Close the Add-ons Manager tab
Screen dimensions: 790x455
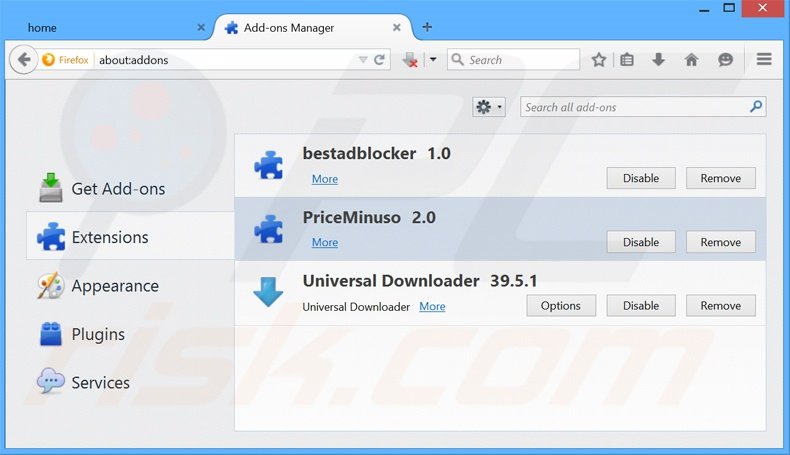coord(397,28)
